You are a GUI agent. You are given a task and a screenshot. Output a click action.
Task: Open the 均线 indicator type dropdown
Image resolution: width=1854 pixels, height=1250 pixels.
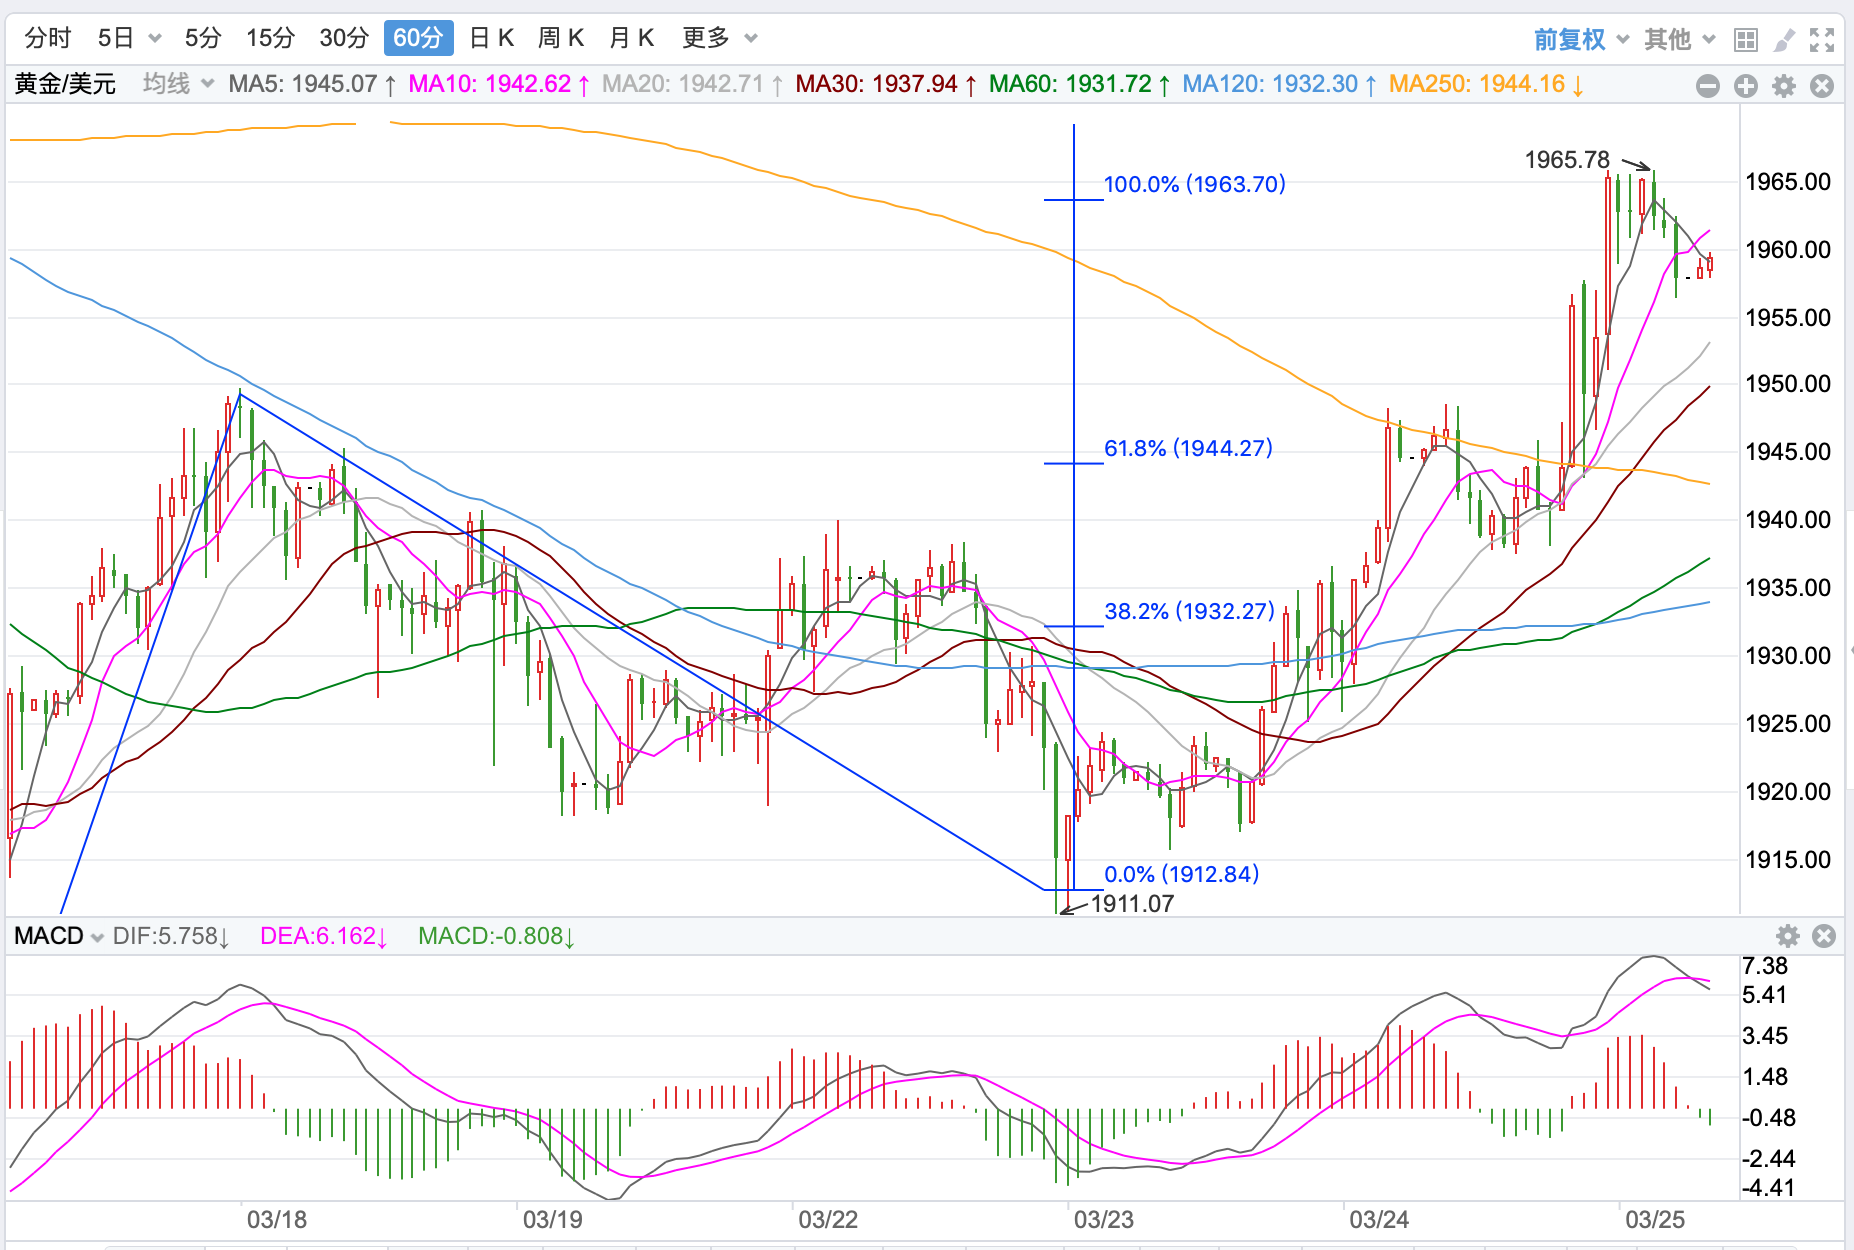tap(178, 84)
